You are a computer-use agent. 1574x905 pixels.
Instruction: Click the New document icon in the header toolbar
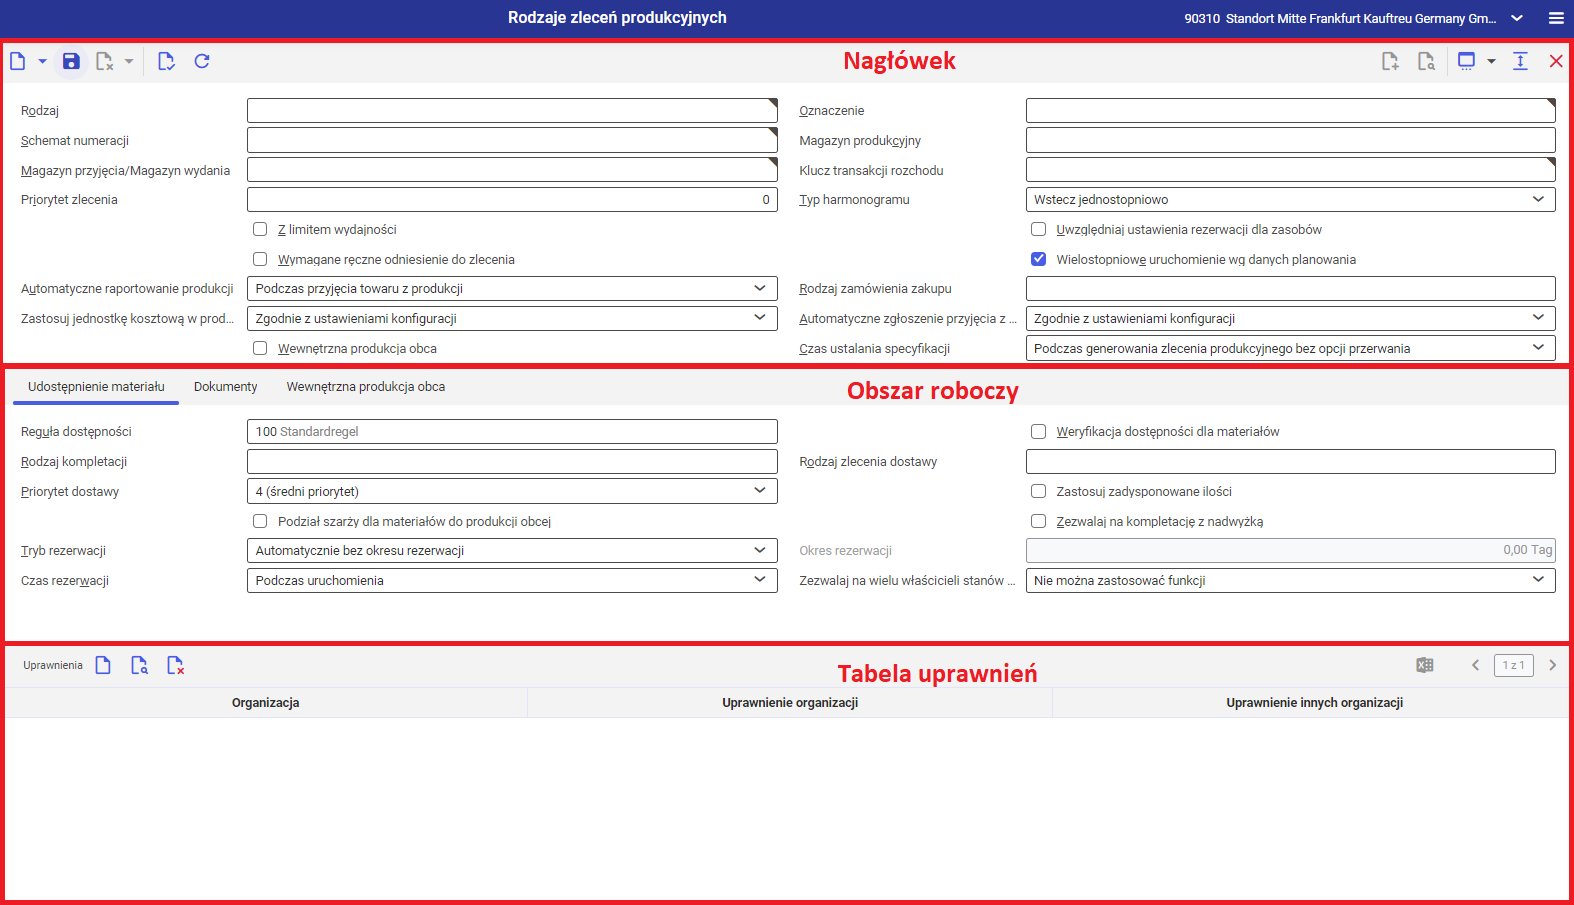(18, 61)
